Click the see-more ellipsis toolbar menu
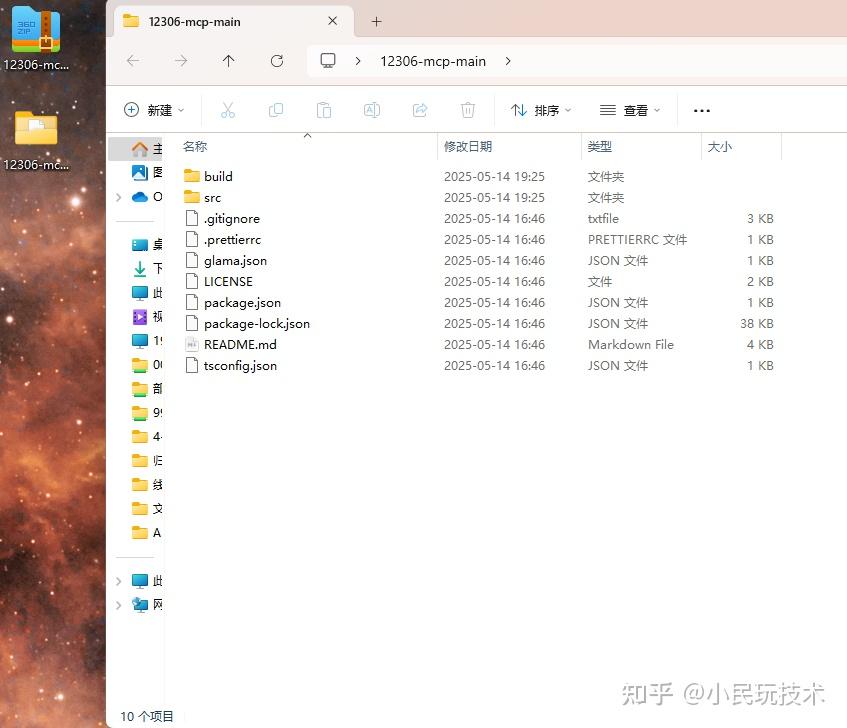The height and width of the screenshot is (728, 847). [x=701, y=110]
